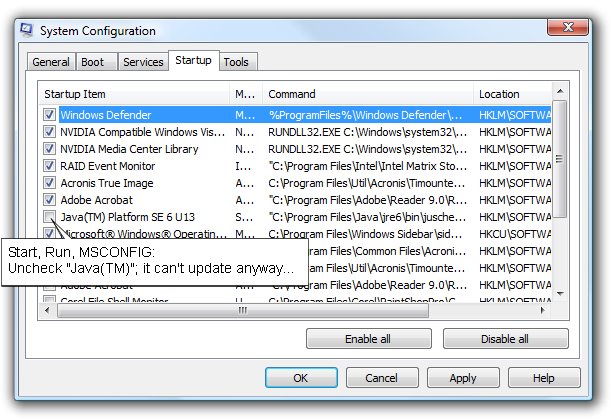The image size is (611, 419).
Task: Click the horizontal scrollbar right arrow
Action: coord(542,310)
